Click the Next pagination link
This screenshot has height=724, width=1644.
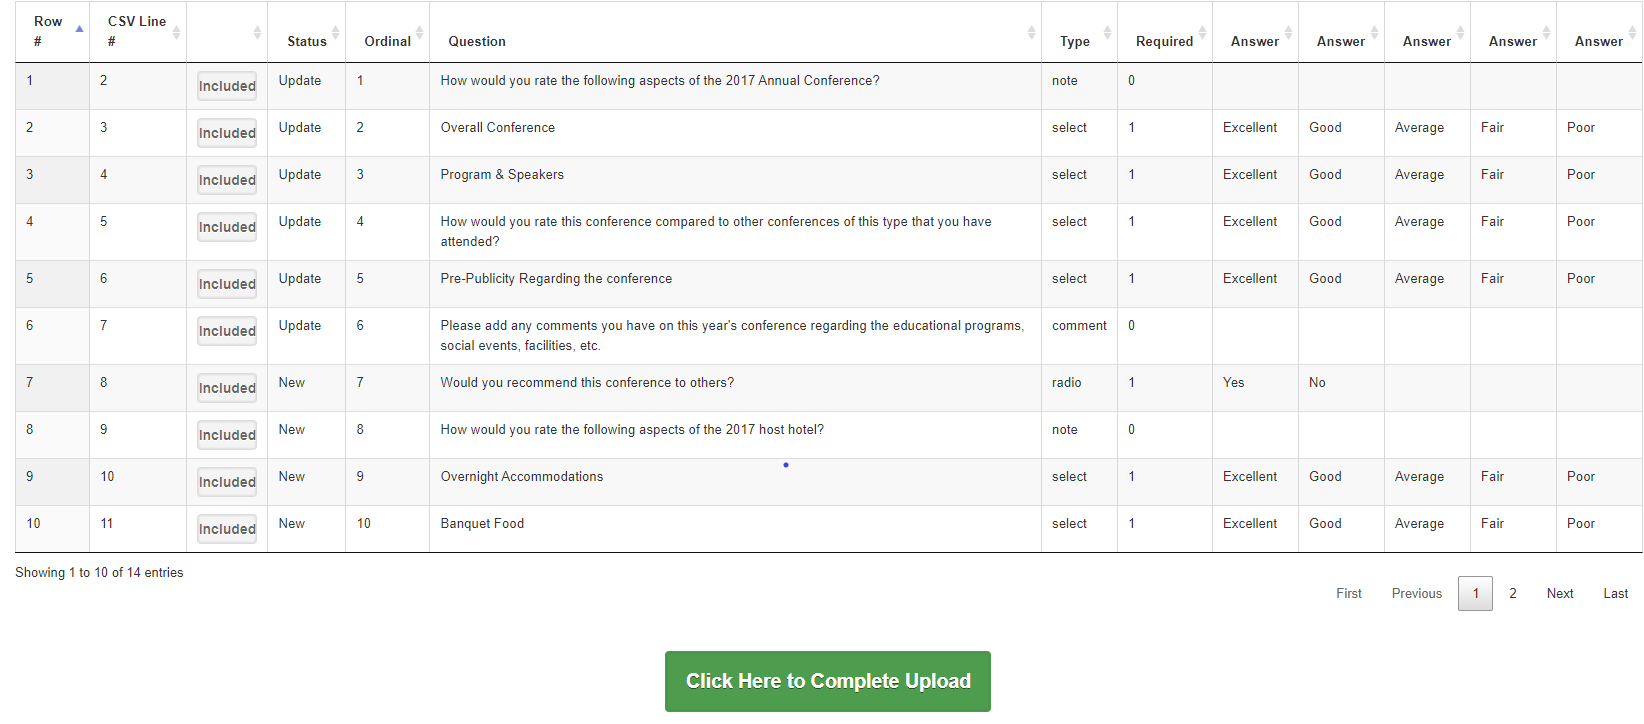(x=1559, y=593)
